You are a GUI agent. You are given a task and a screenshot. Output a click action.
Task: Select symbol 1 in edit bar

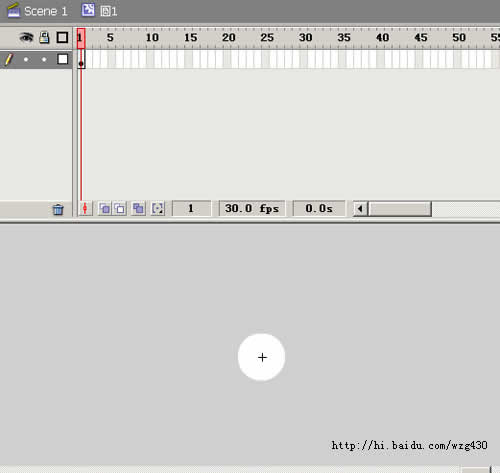[x=109, y=12]
